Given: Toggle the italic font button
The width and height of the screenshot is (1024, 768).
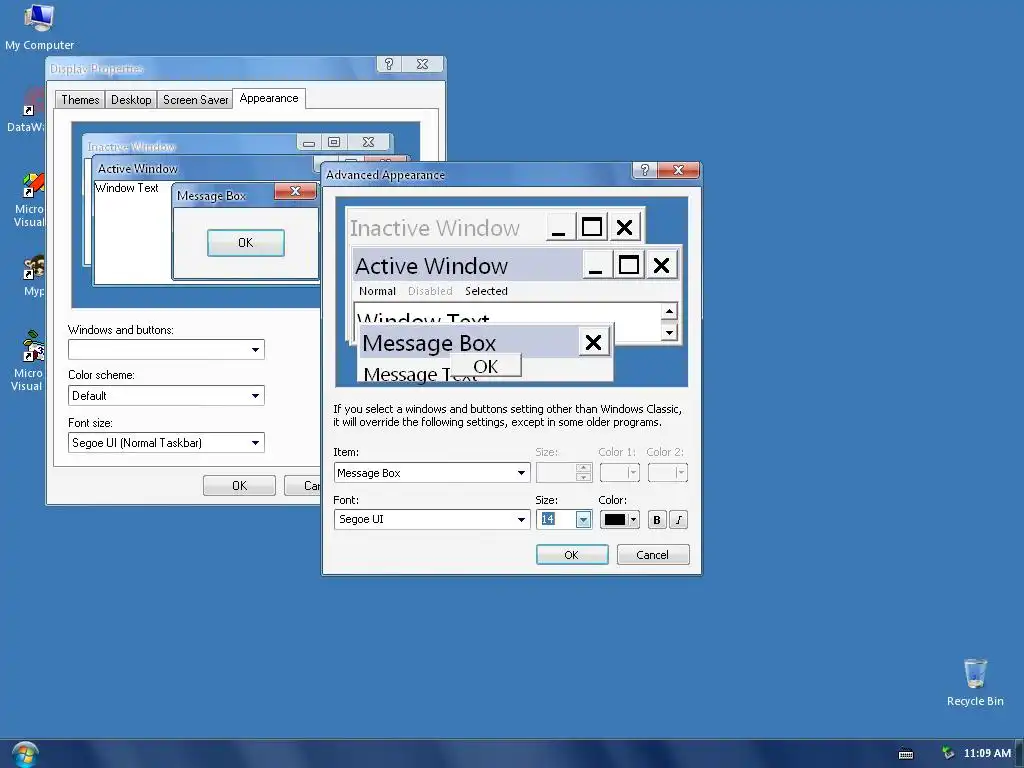Looking at the screenshot, I should (679, 520).
